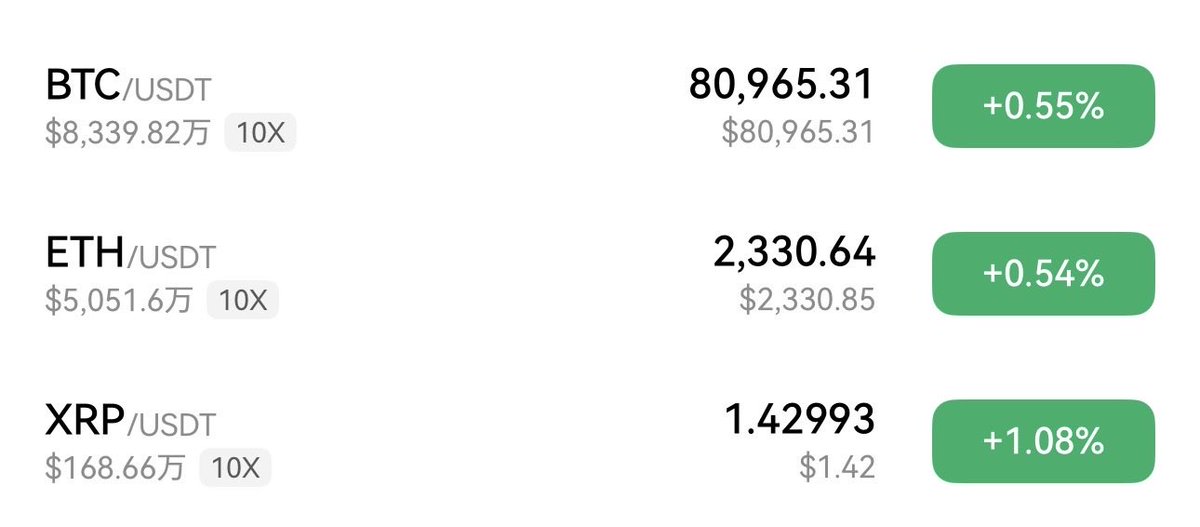Click the XRP USD value $1.42
This screenshot has height=527, width=1200.
pos(837,467)
